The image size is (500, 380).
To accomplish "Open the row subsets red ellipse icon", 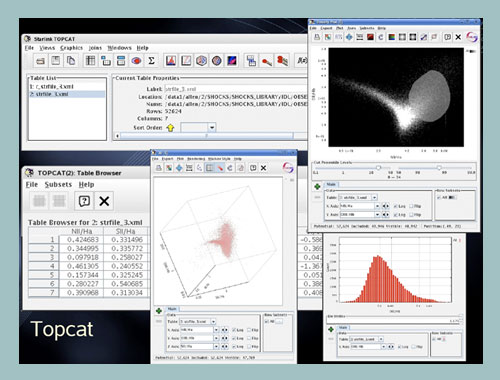I will (136, 61).
